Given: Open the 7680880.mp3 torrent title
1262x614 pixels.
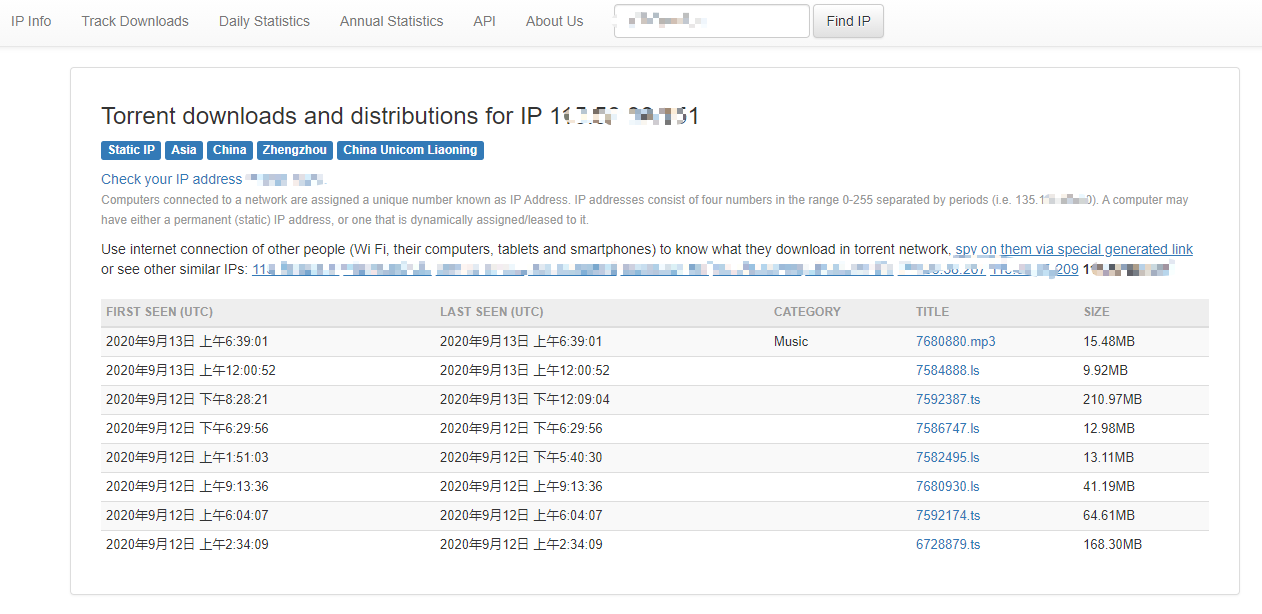Looking at the screenshot, I should coord(955,342).
